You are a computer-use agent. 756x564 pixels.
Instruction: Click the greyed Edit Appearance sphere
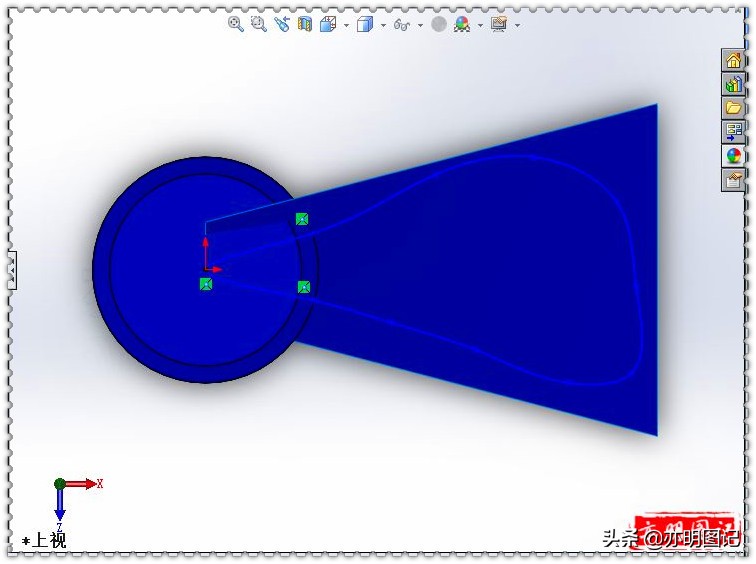click(439, 24)
